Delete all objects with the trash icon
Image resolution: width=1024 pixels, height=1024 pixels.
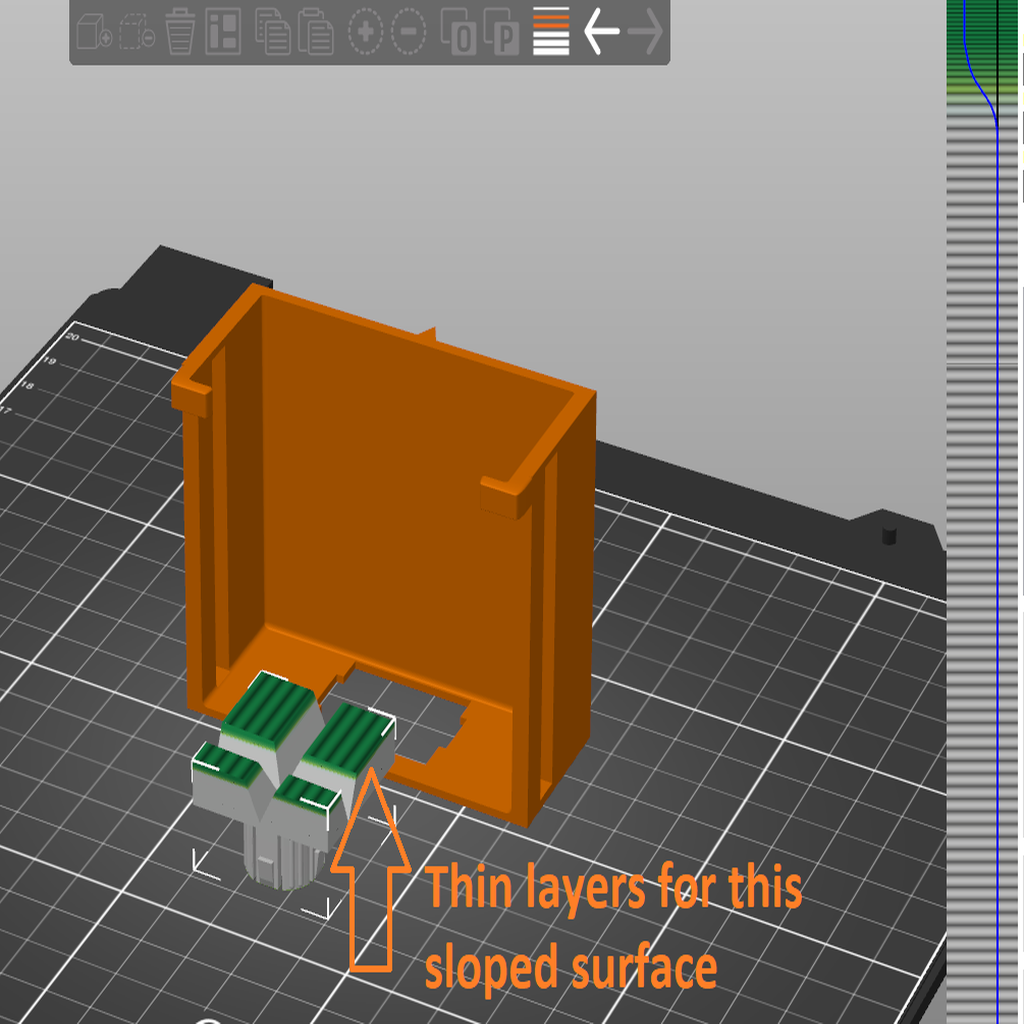pyautogui.click(x=180, y=33)
